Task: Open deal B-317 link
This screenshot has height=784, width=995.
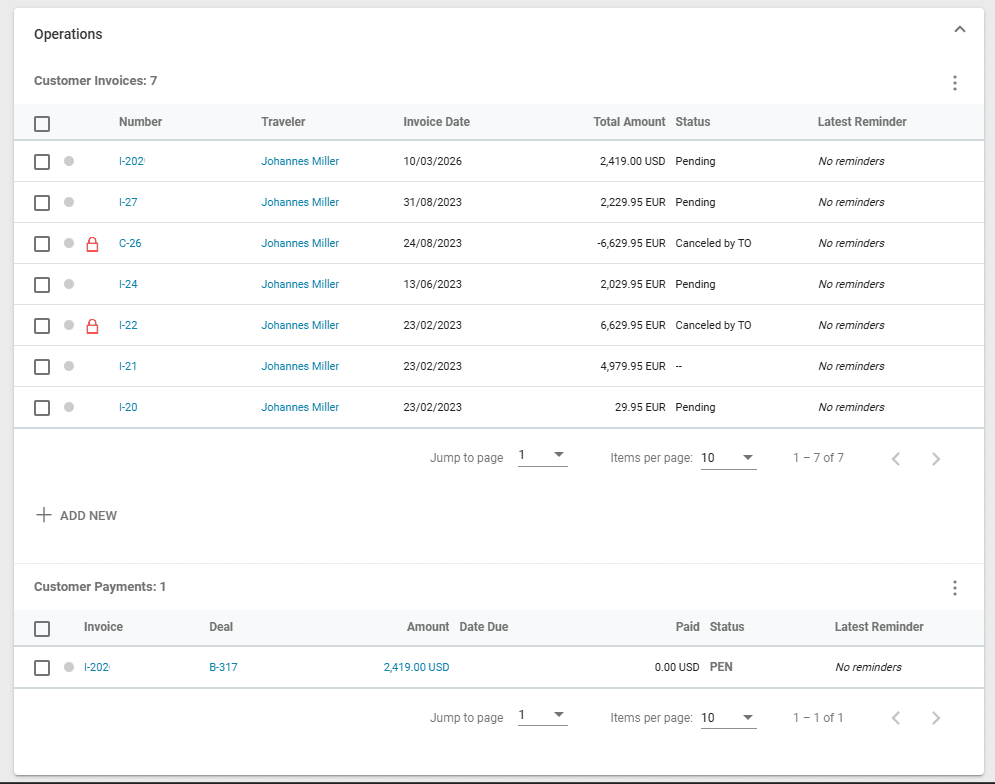Action: [x=223, y=668]
